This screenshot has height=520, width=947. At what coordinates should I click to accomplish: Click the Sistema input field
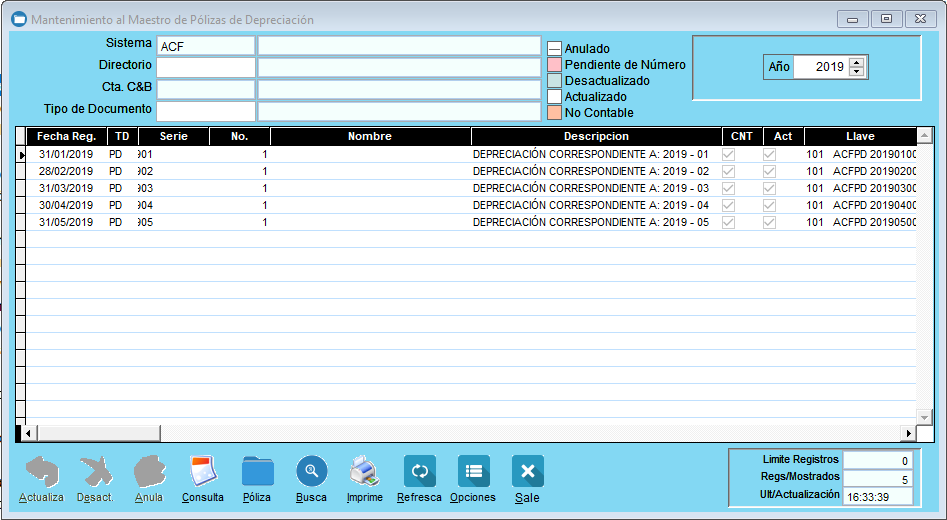[x=205, y=45]
